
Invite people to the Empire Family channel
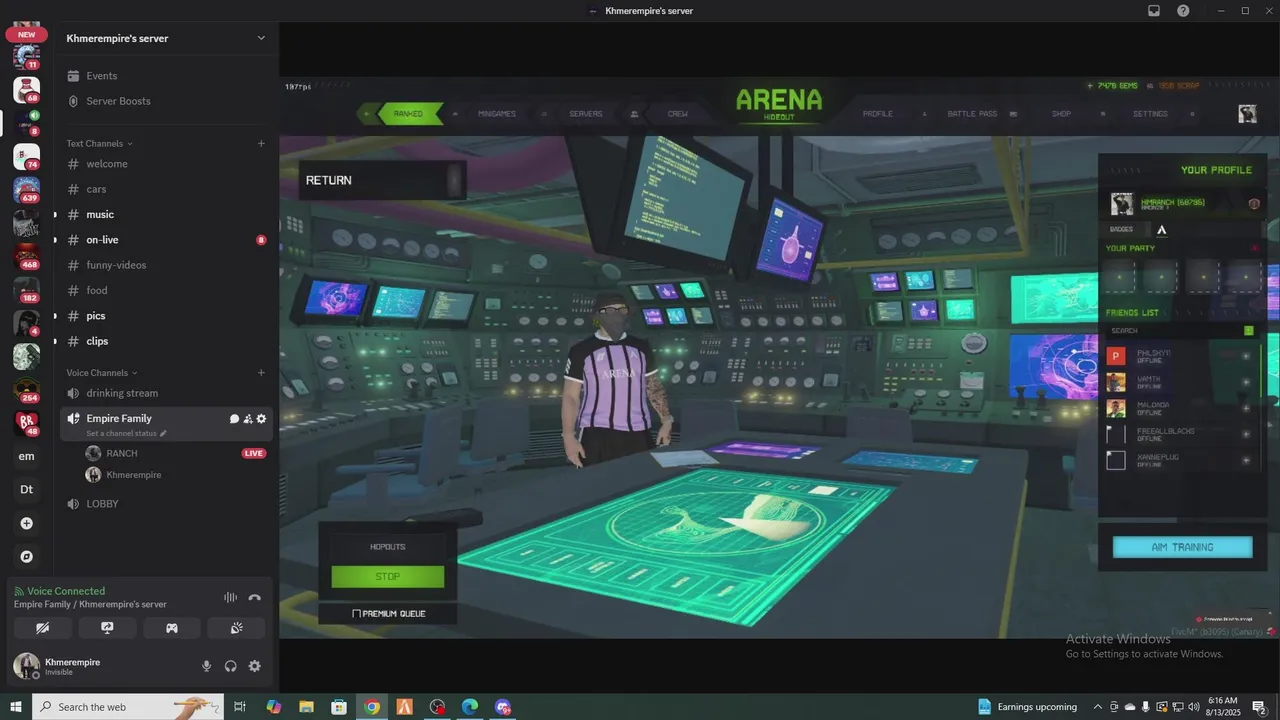pyautogui.click(x=248, y=419)
